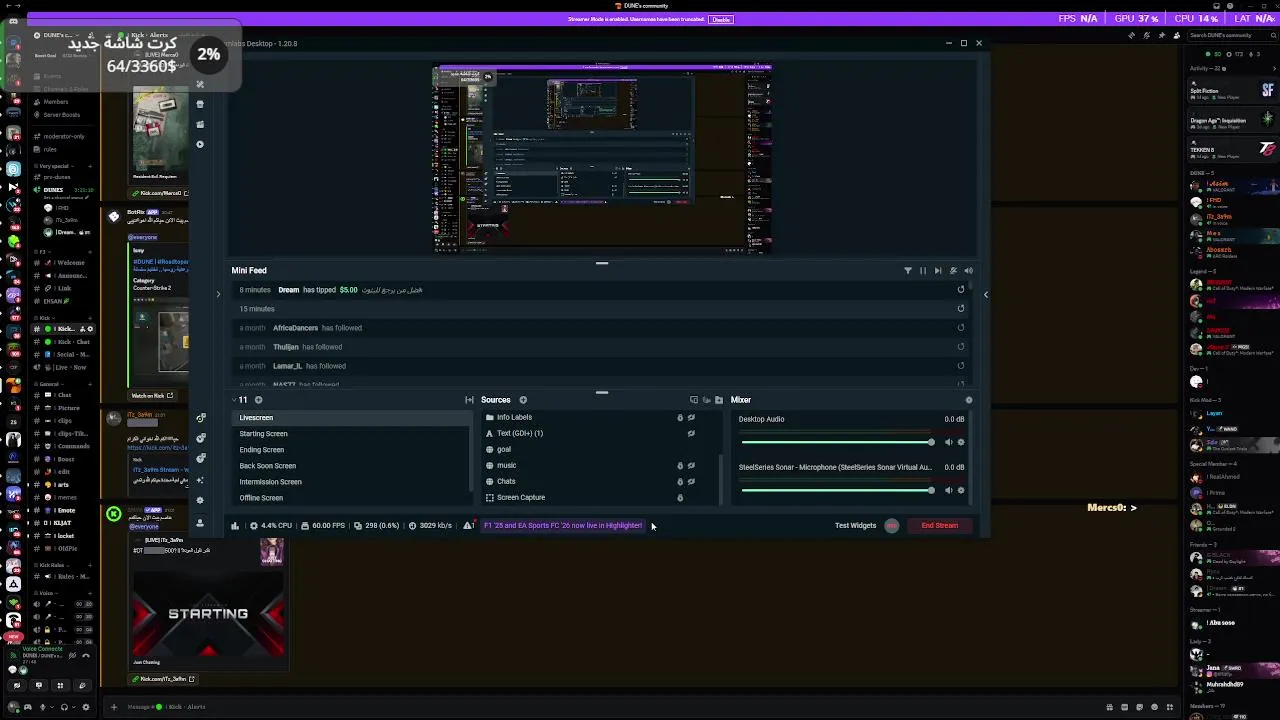This screenshot has height=720, width=1280.
Task: Click the warning notification icon in status bar
Action: [x=468, y=525]
